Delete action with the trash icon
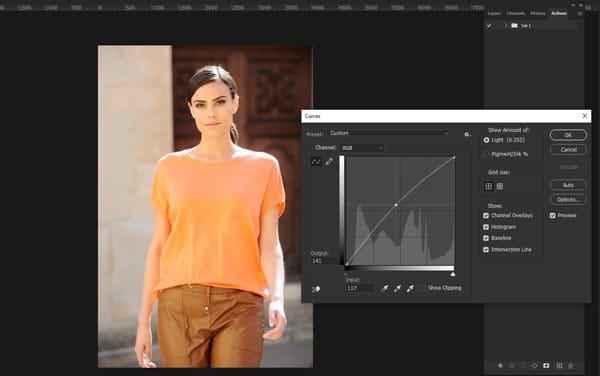This screenshot has height=376, width=600. (570, 366)
